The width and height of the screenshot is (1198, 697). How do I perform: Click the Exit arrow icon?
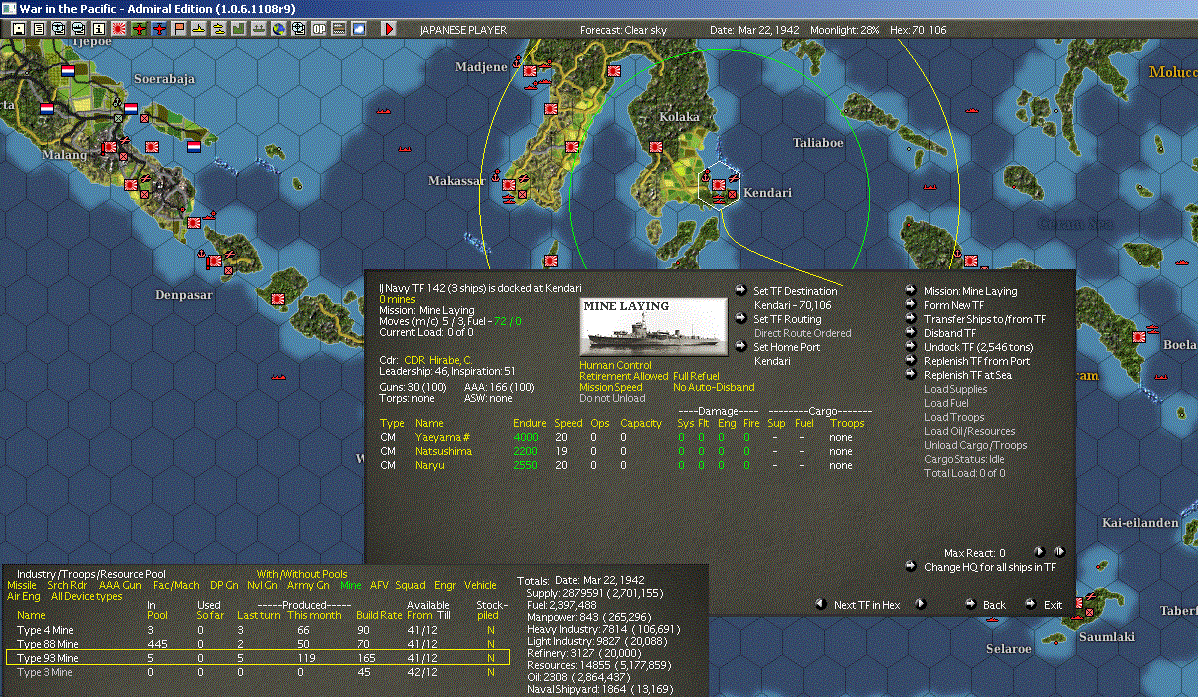pos(1031,604)
